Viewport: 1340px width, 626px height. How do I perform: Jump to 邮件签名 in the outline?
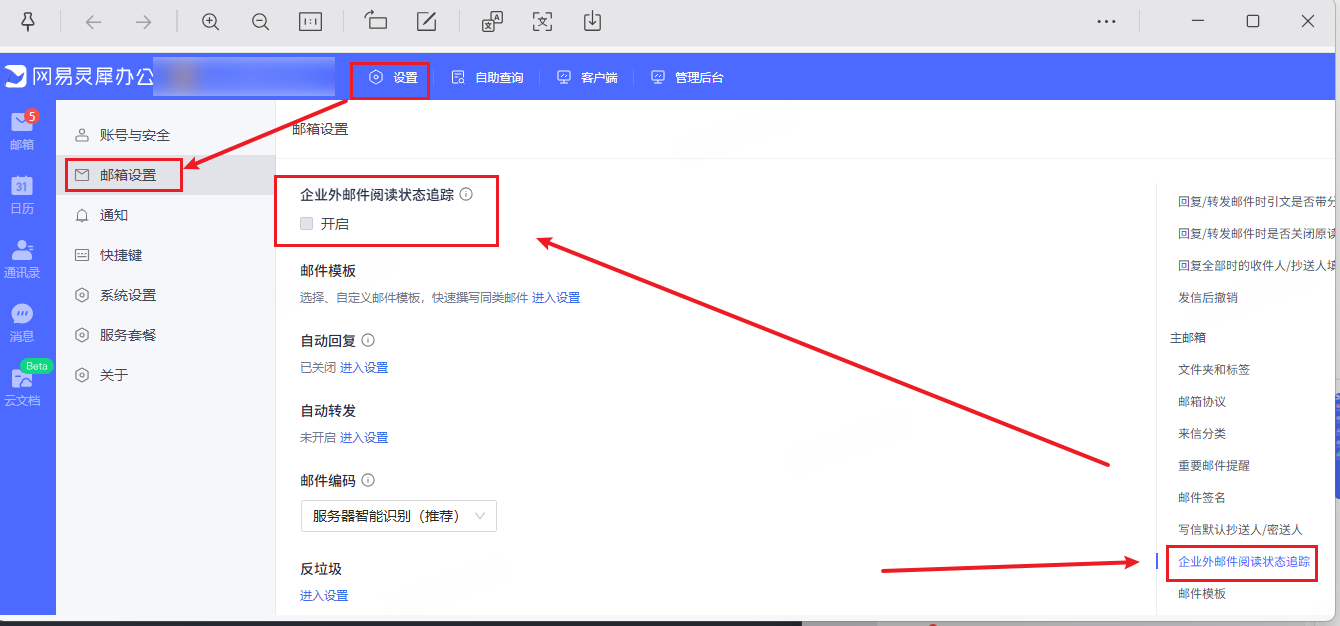point(1202,498)
